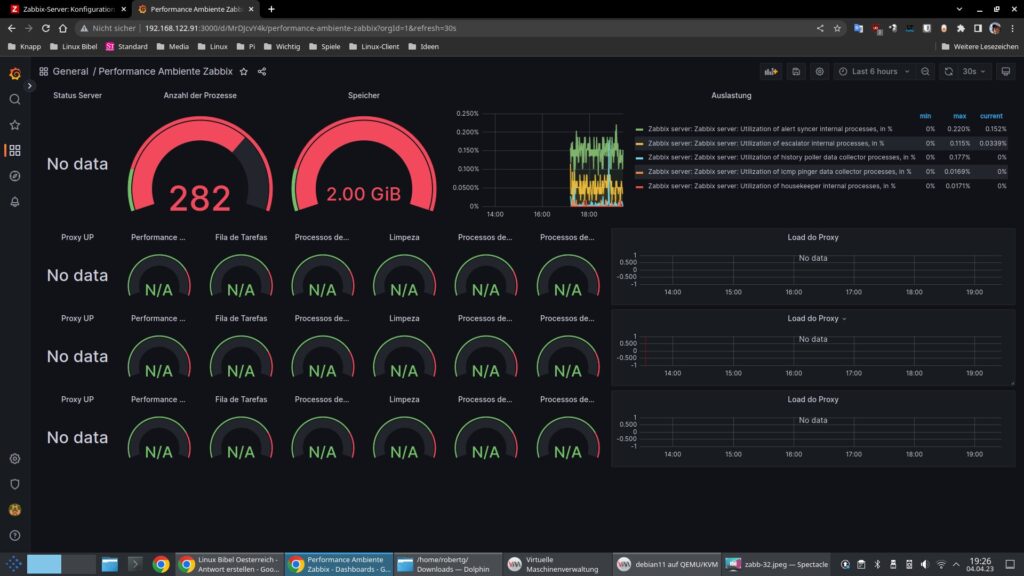Open the Weitere Lesezeichen folder
1024x576 pixels.
coord(979,46)
